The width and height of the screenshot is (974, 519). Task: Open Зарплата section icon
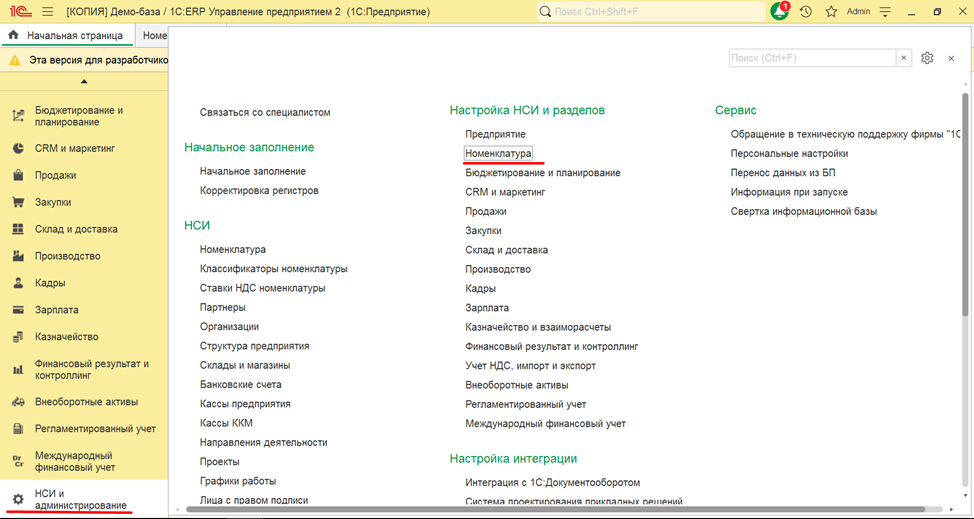click(x=18, y=310)
